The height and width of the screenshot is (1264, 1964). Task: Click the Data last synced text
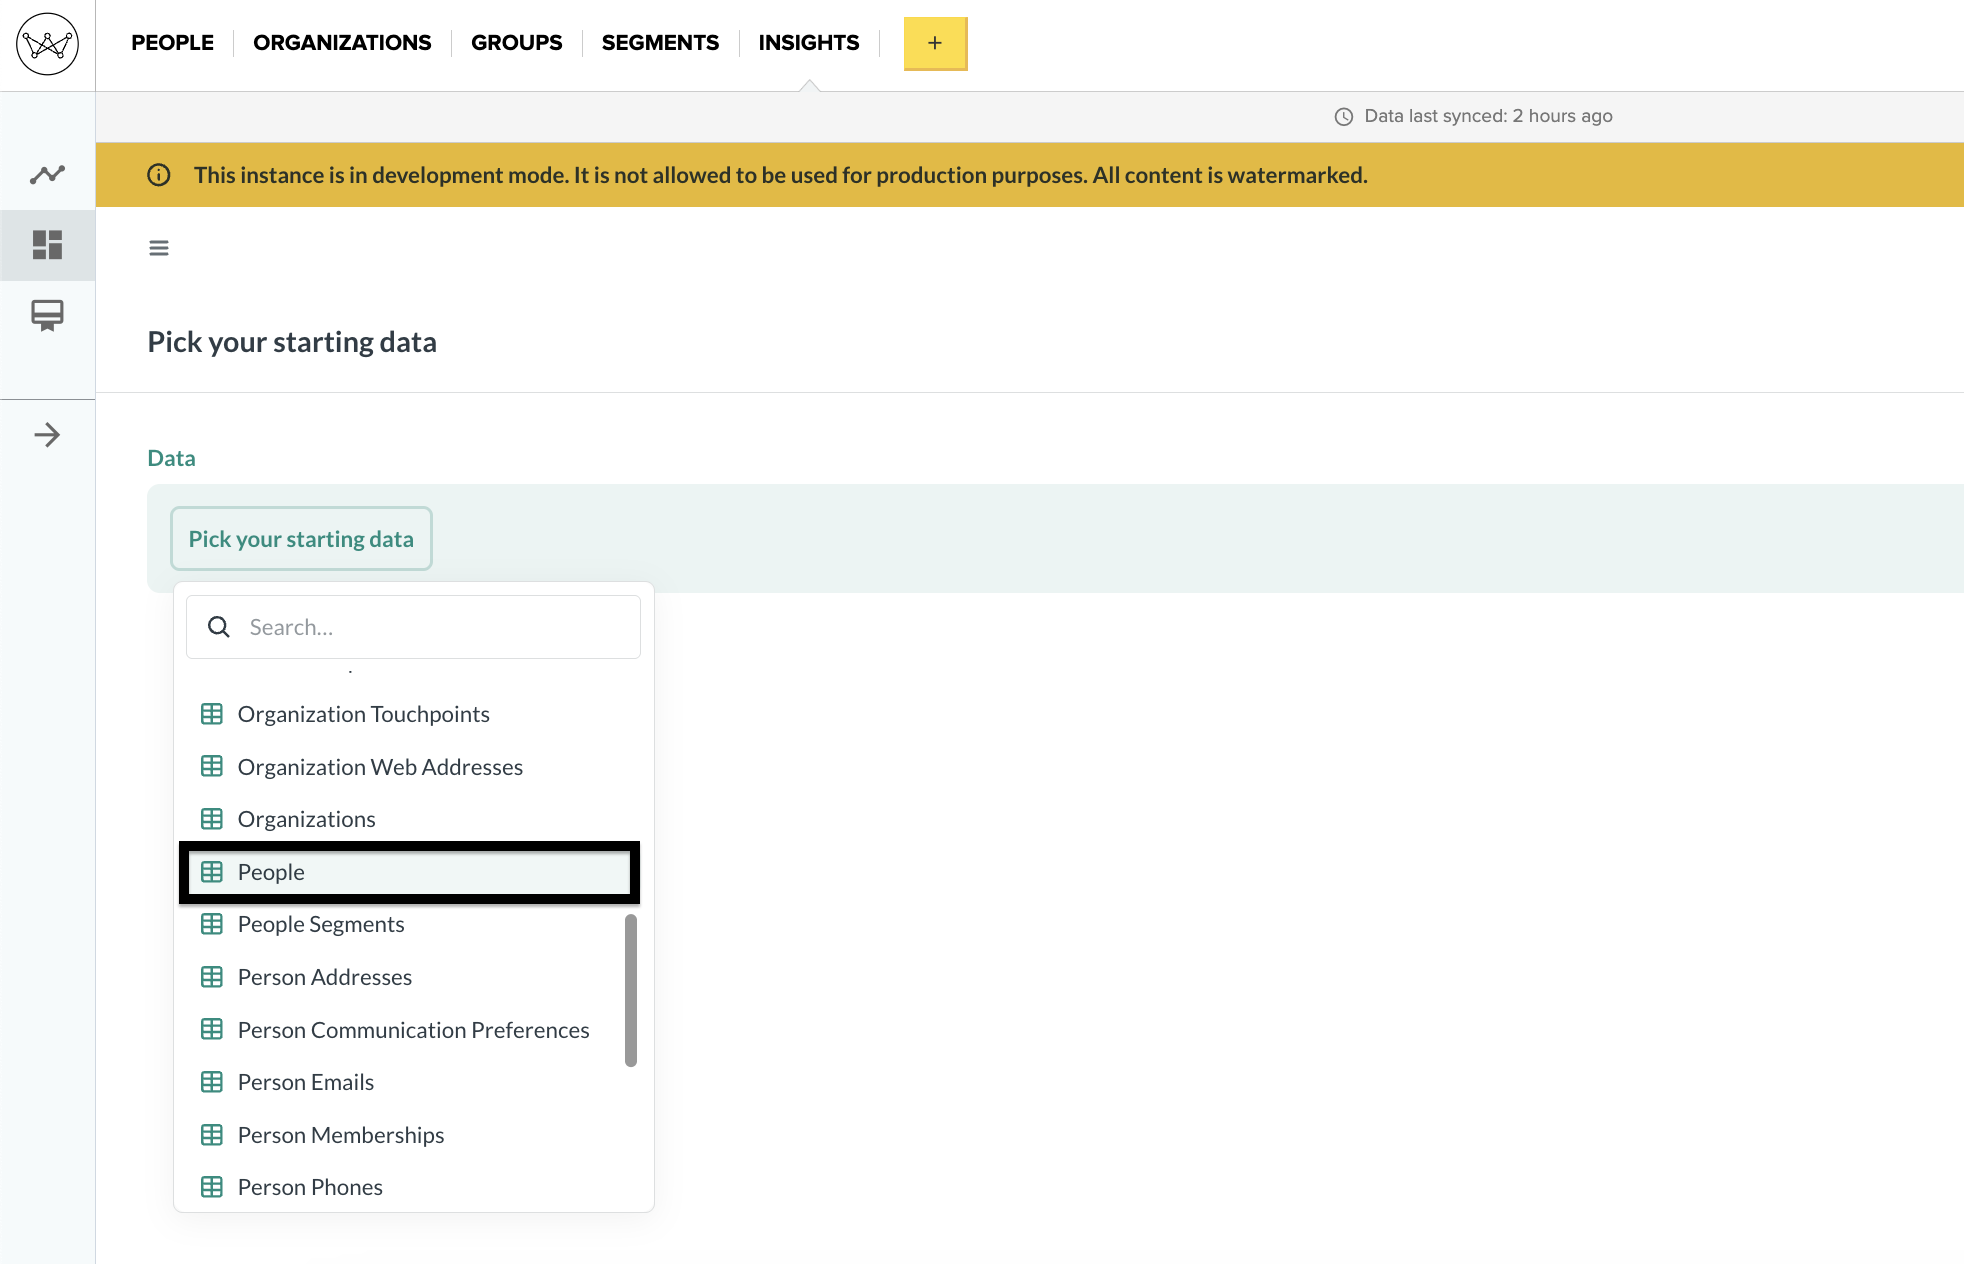1488,116
